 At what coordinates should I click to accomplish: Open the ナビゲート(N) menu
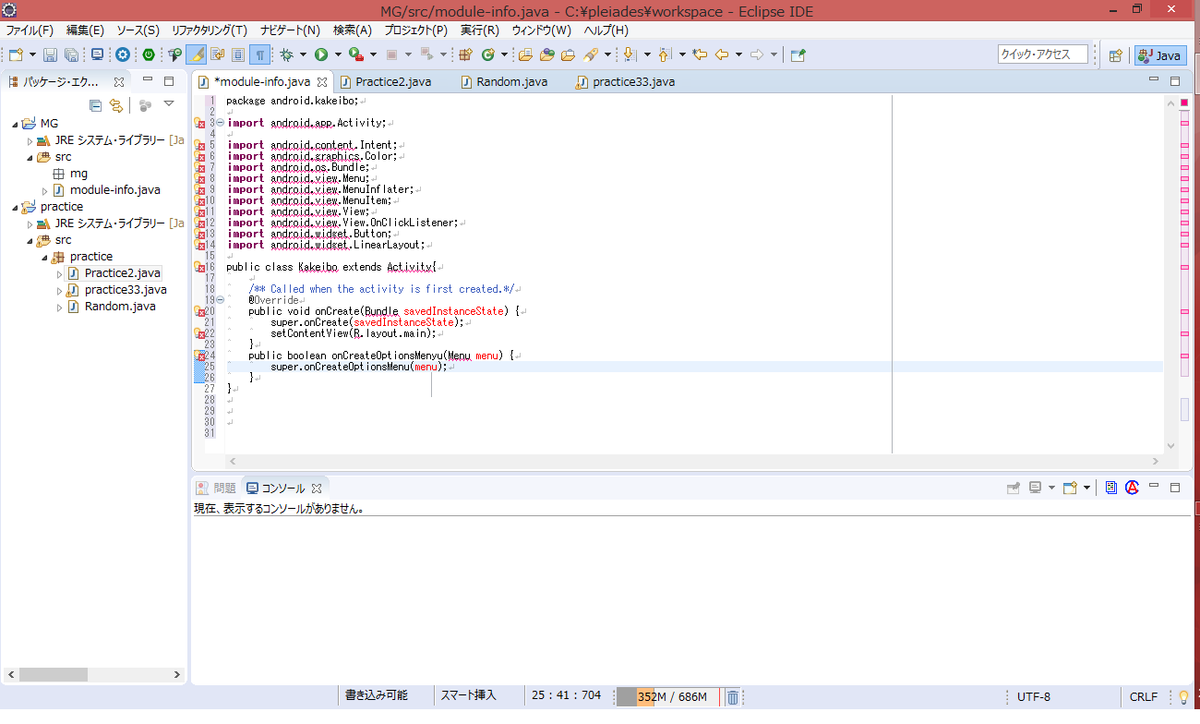(290, 30)
